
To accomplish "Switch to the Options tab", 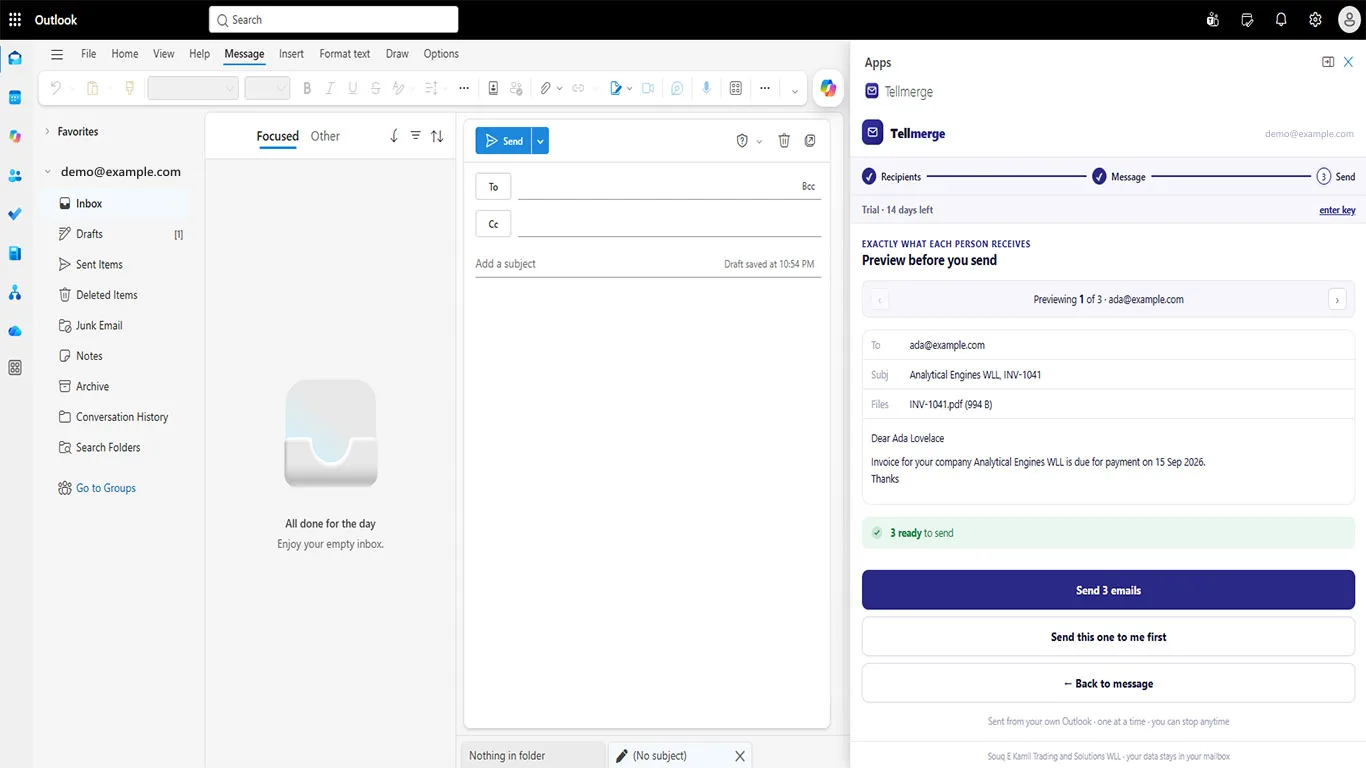I will click(441, 54).
